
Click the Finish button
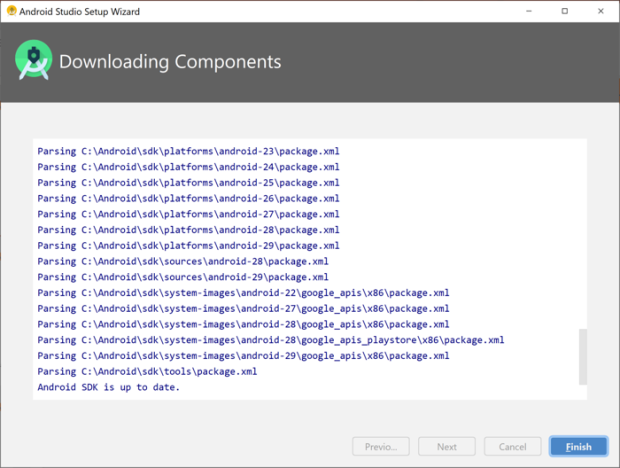point(578,447)
